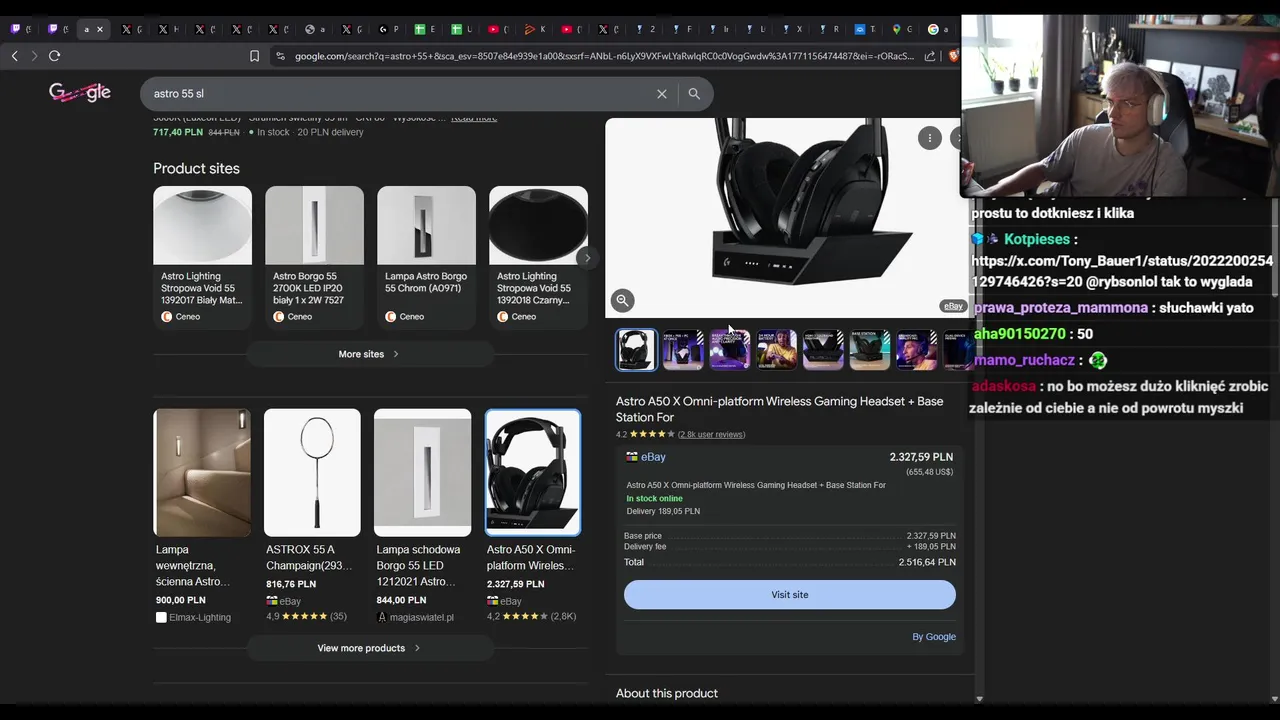The height and width of the screenshot is (720, 1280).
Task: Click the forward navigation arrow
Action: (34, 56)
